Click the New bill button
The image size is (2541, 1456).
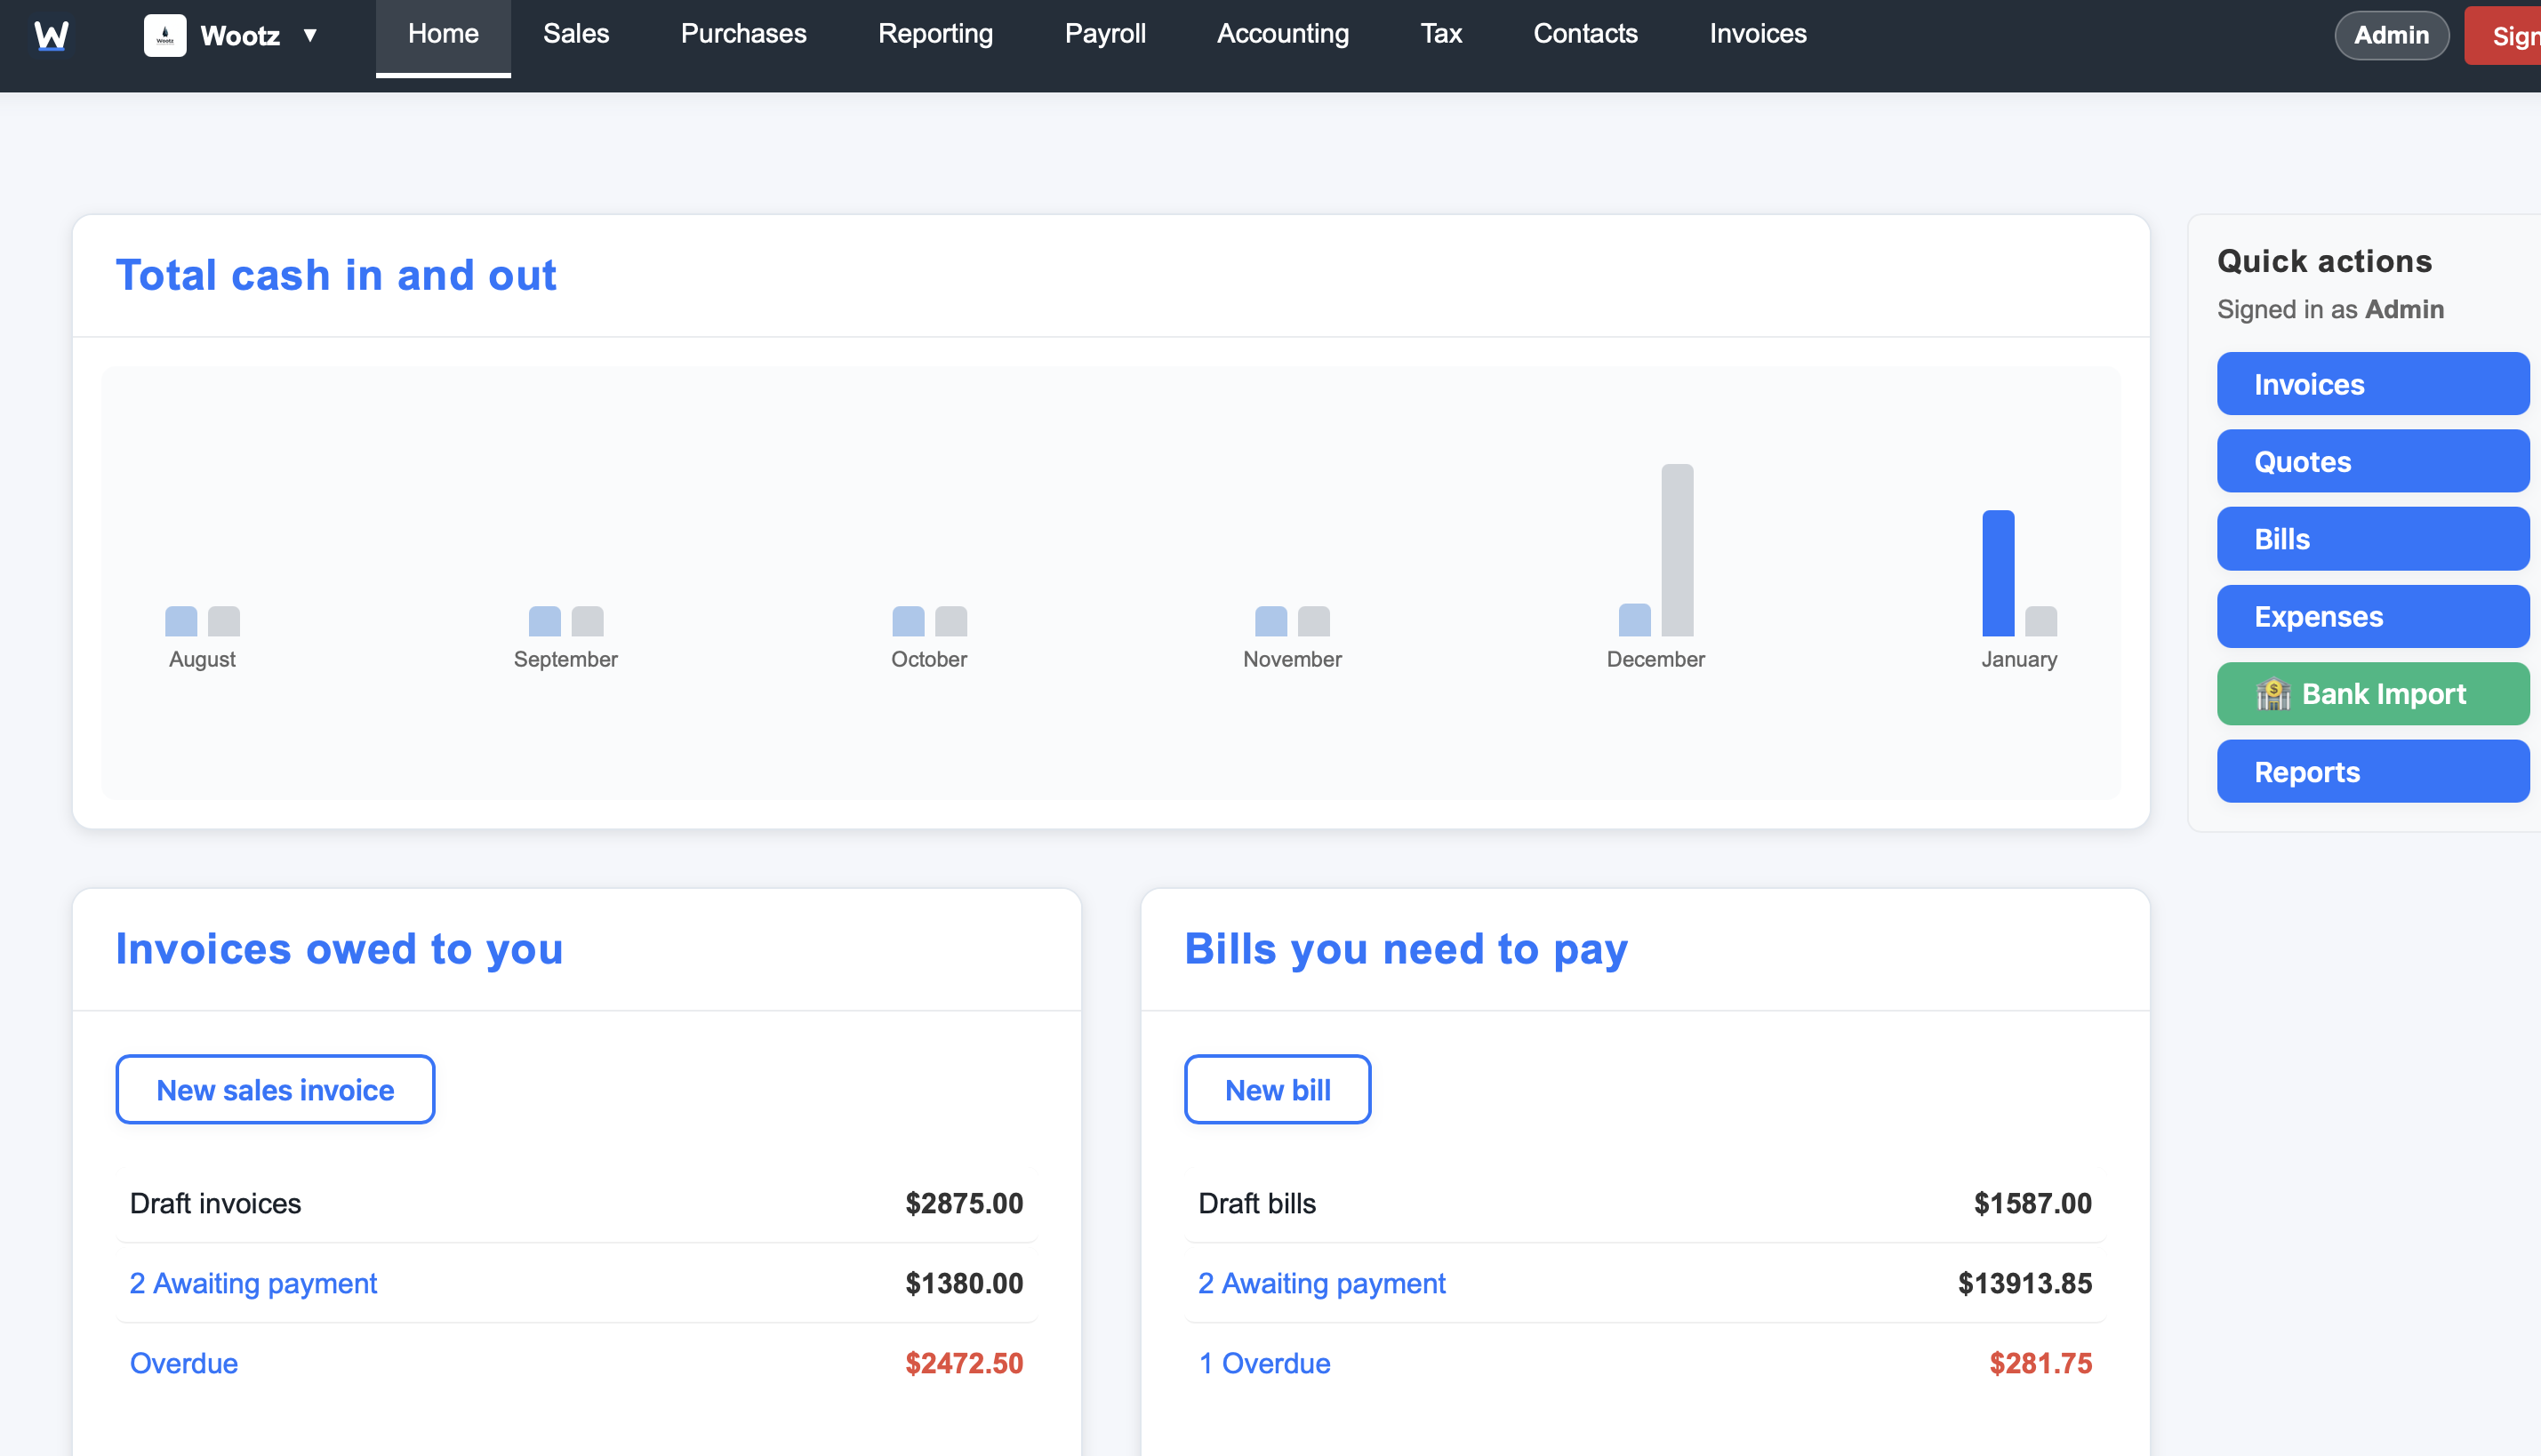pyautogui.click(x=1277, y=1089)
